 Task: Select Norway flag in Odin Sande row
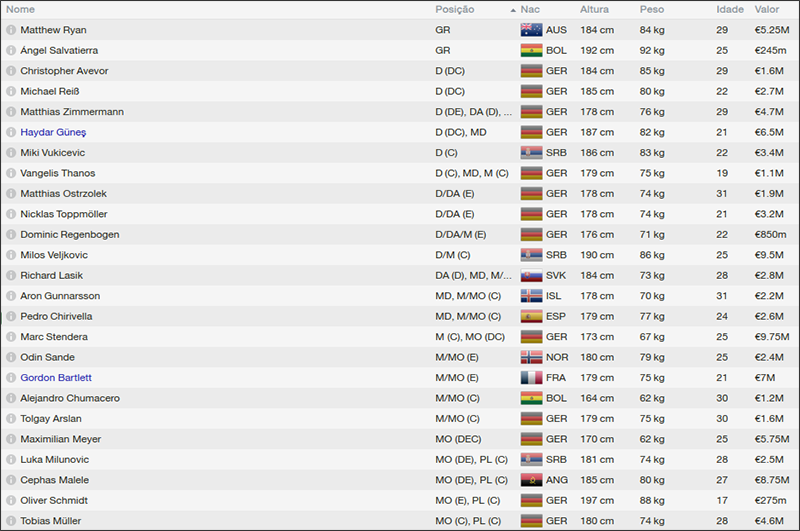click(x=531, y=357)
